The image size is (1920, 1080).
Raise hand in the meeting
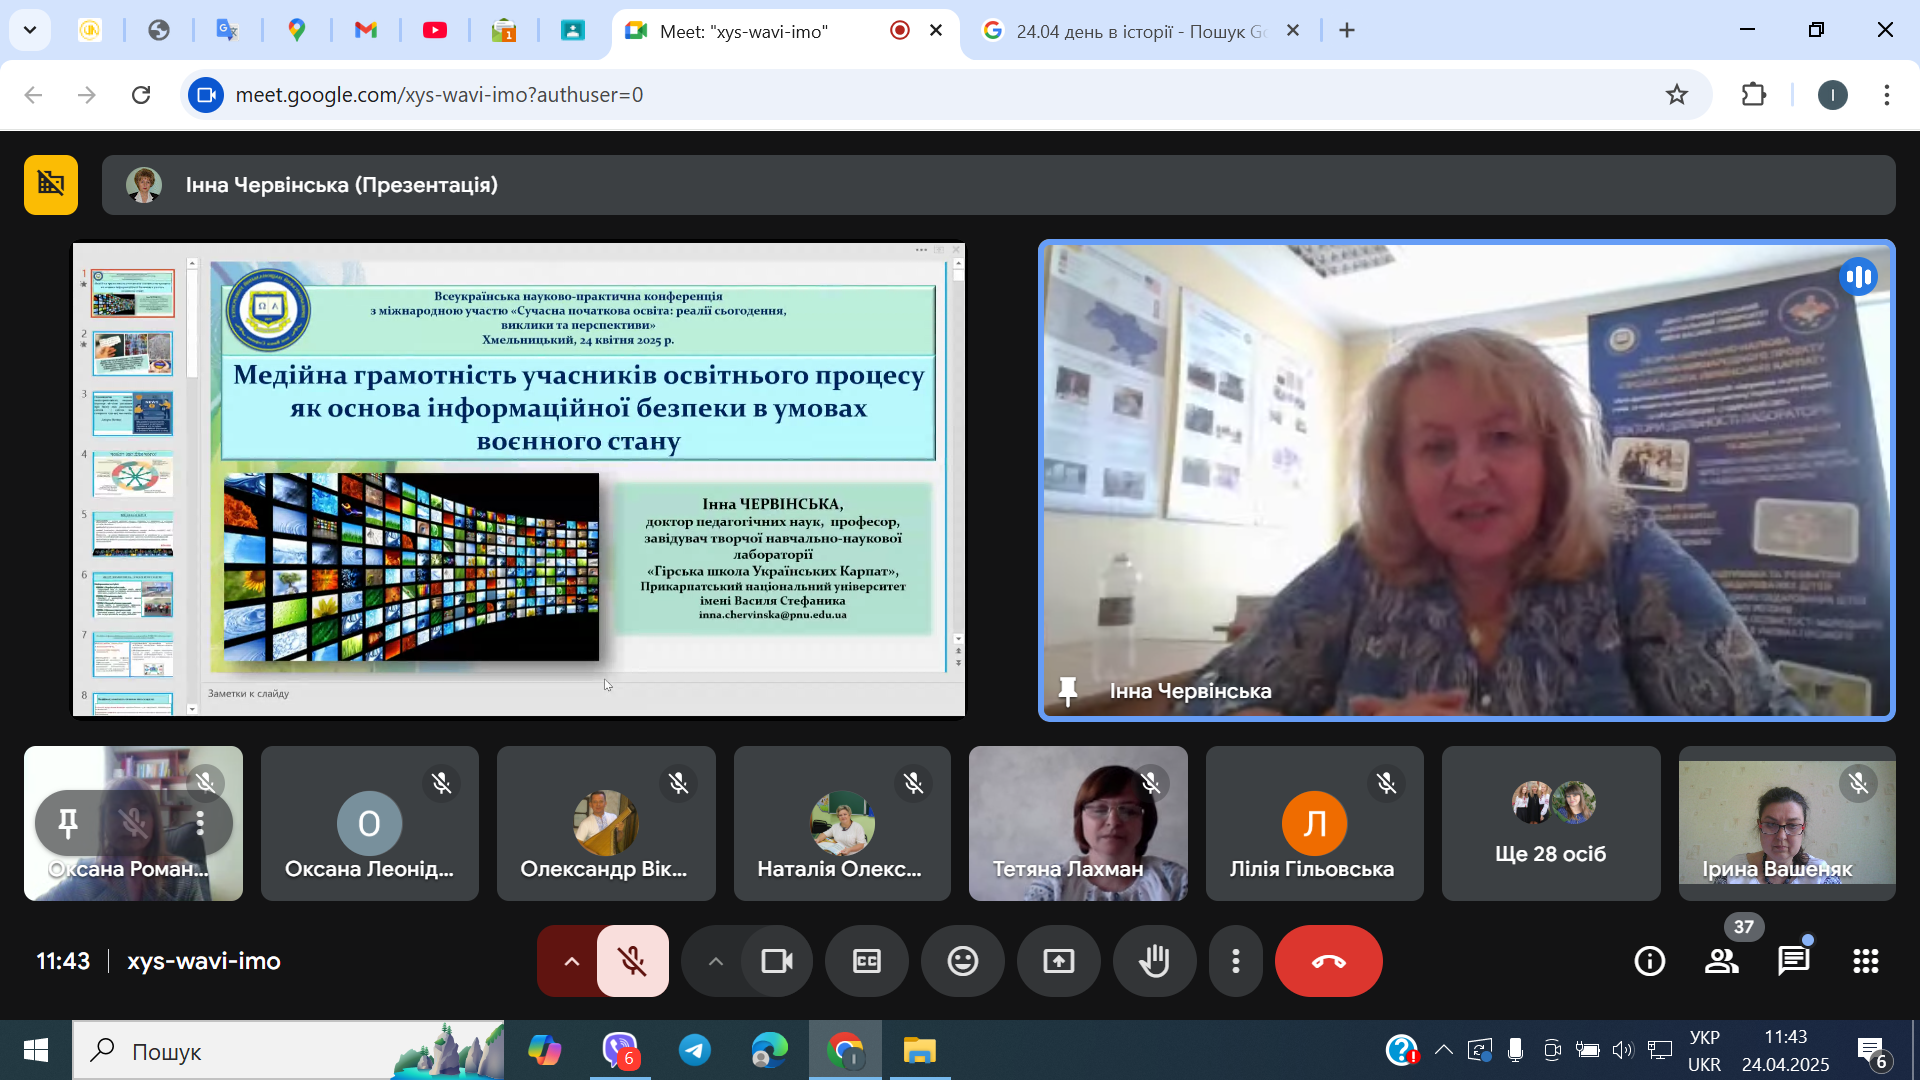[1154, 961]
